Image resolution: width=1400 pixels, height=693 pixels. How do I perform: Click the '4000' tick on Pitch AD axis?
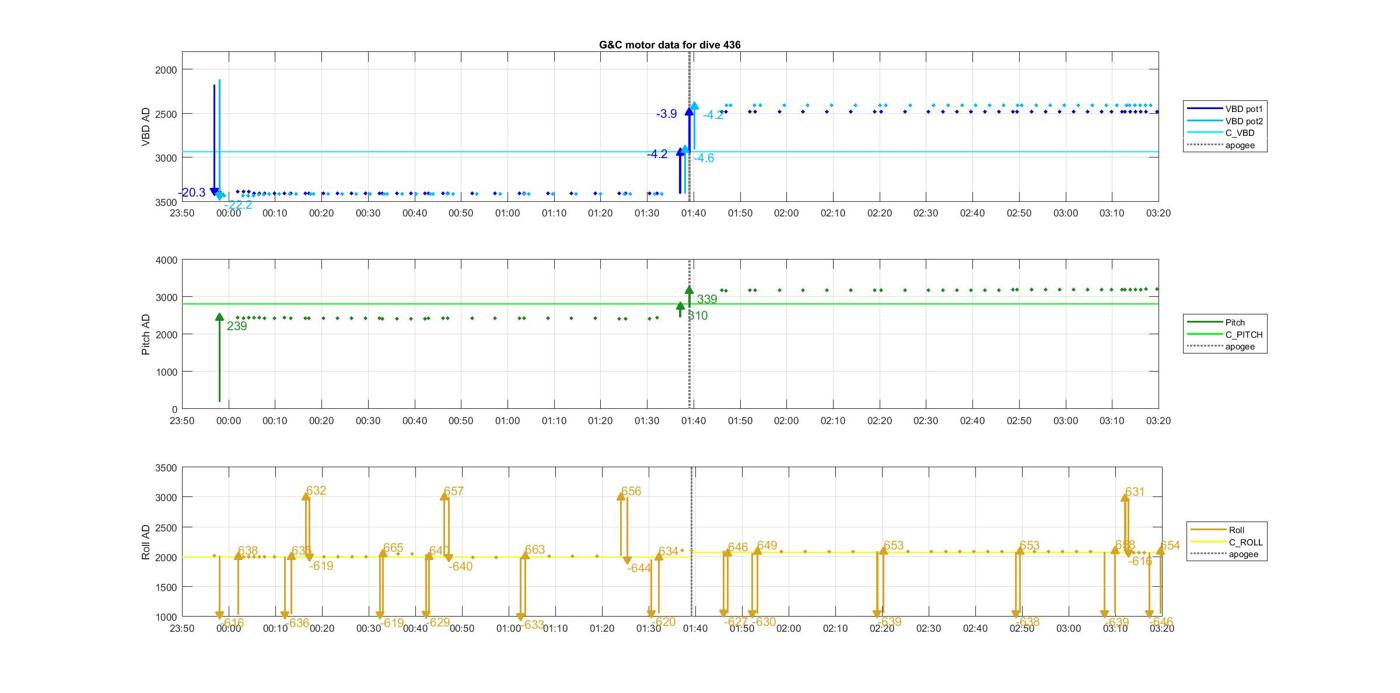click(166, 261)
